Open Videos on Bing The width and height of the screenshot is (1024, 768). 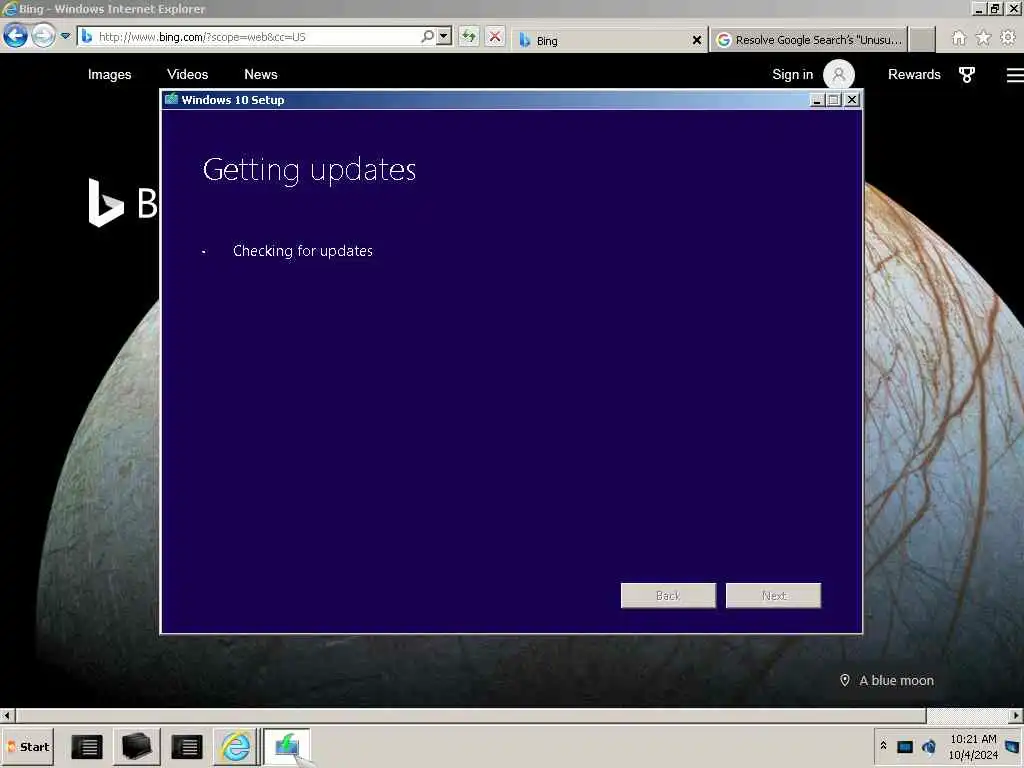(x=187, y=74)
